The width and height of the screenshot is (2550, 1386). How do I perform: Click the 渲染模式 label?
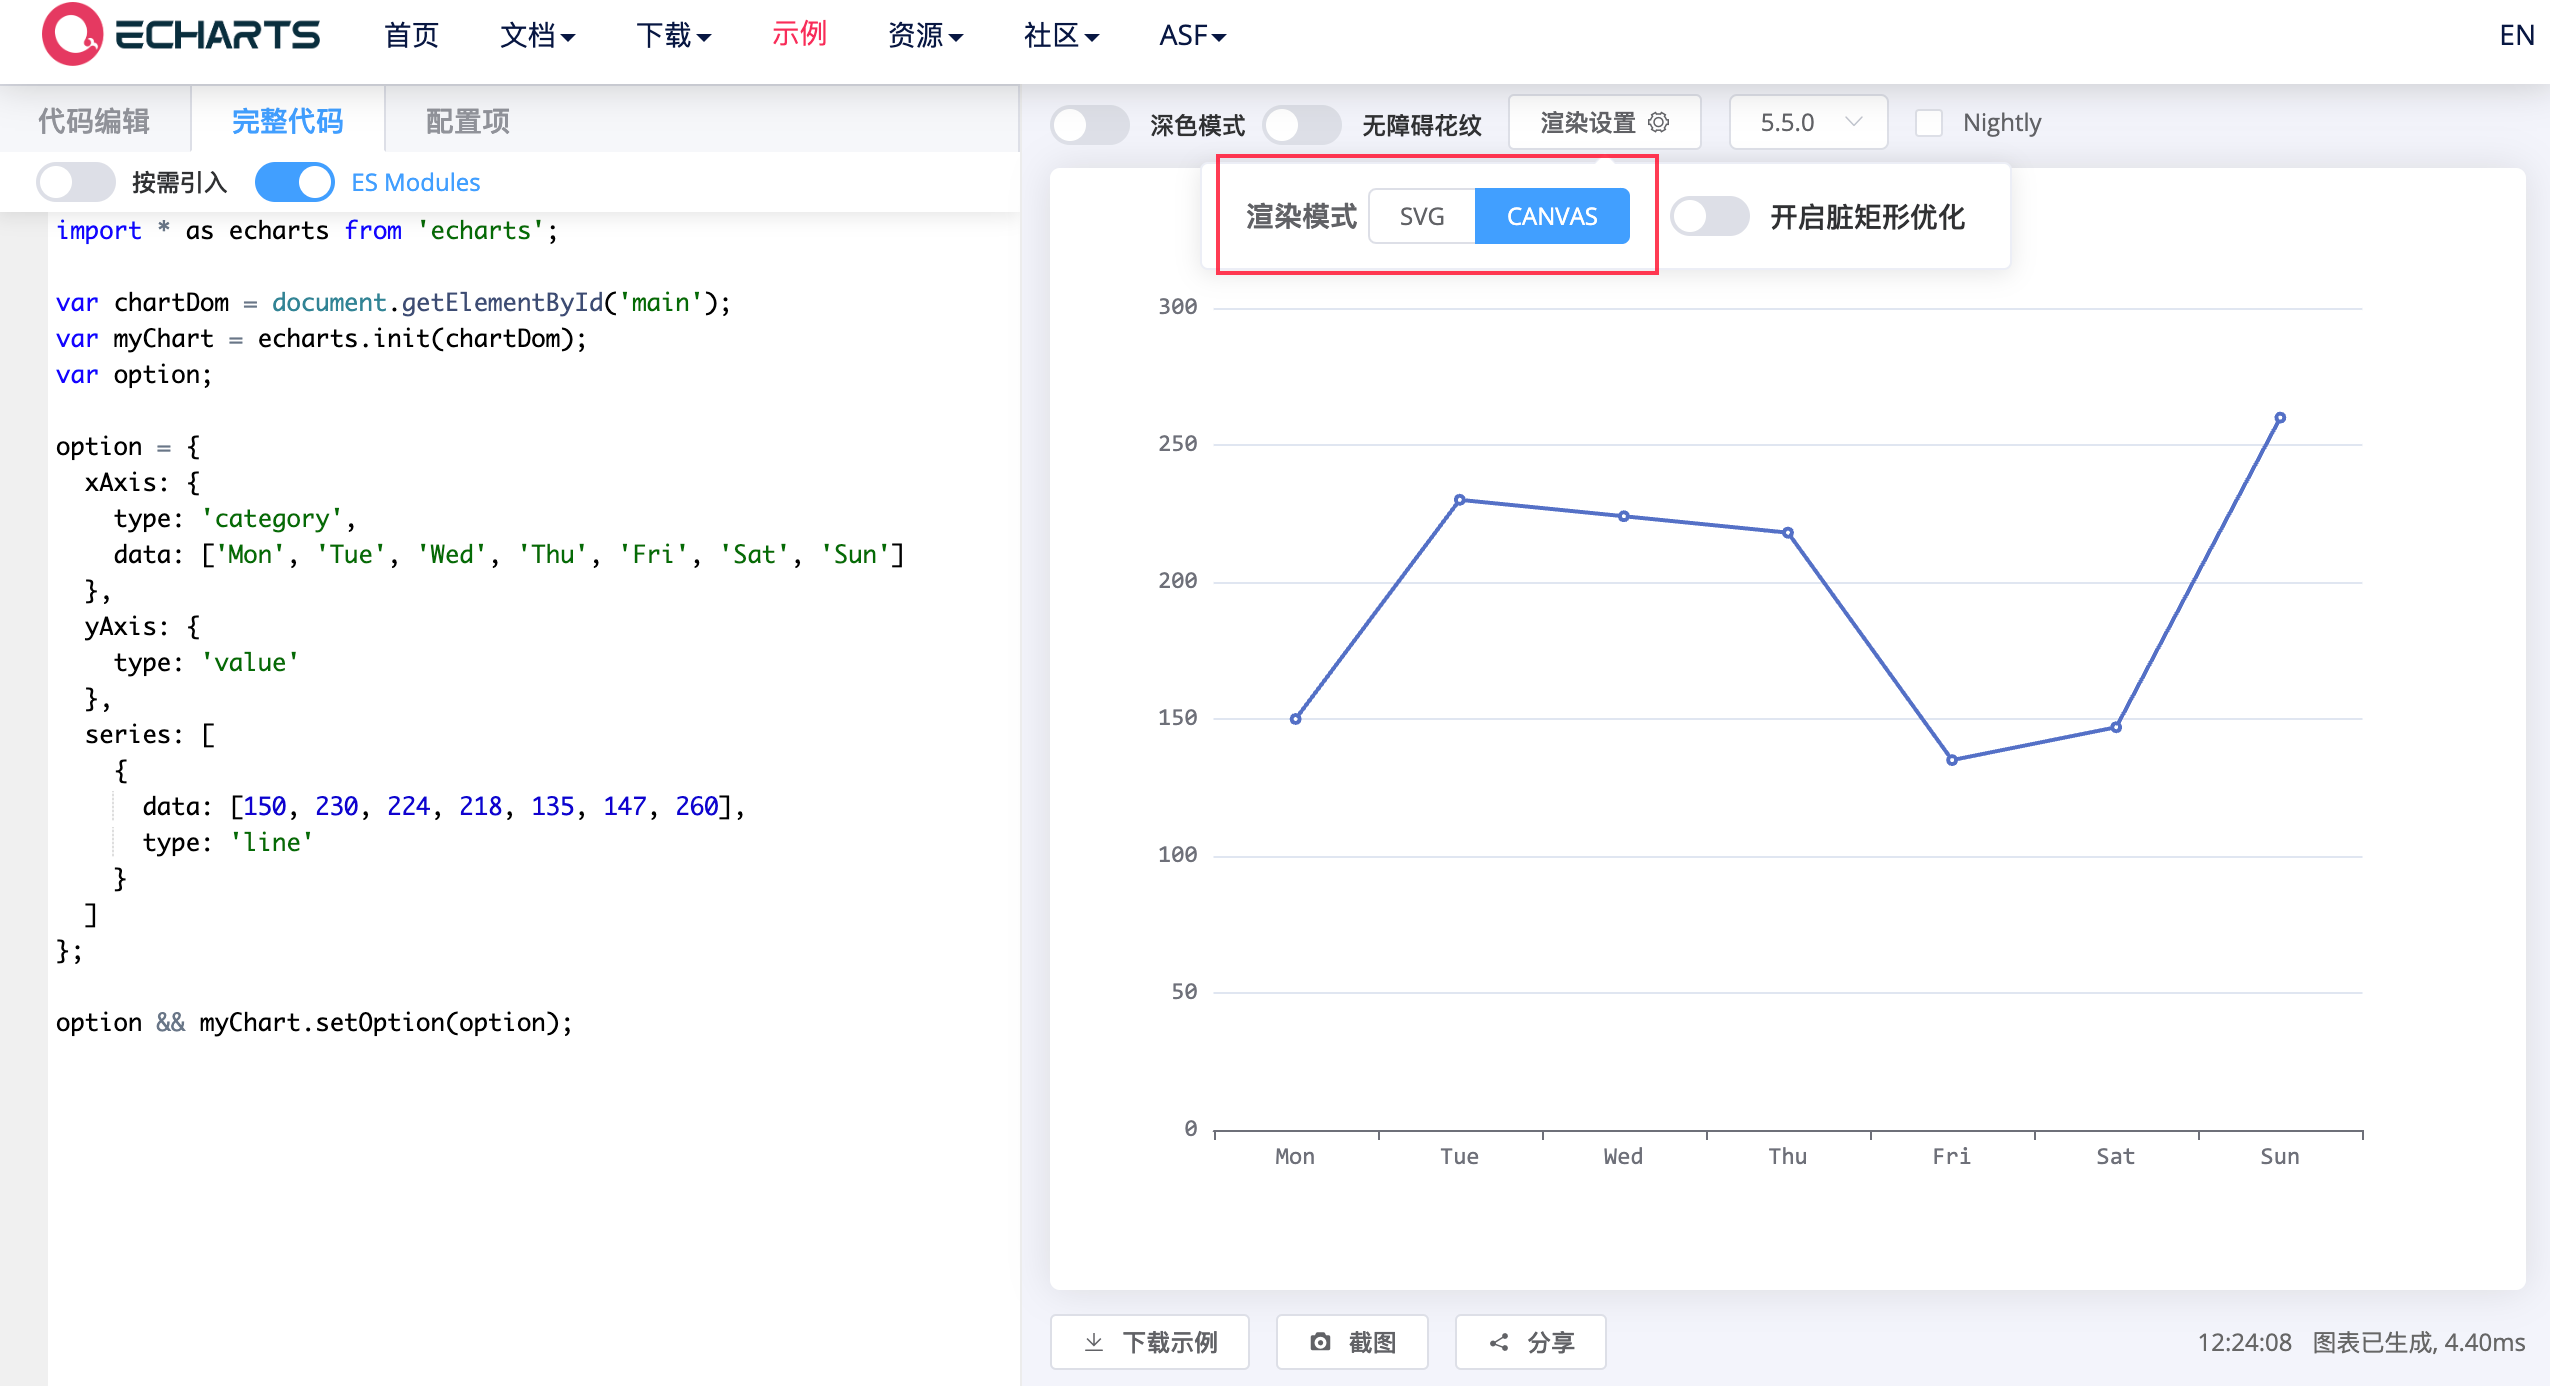click(x=1300, y=216)
